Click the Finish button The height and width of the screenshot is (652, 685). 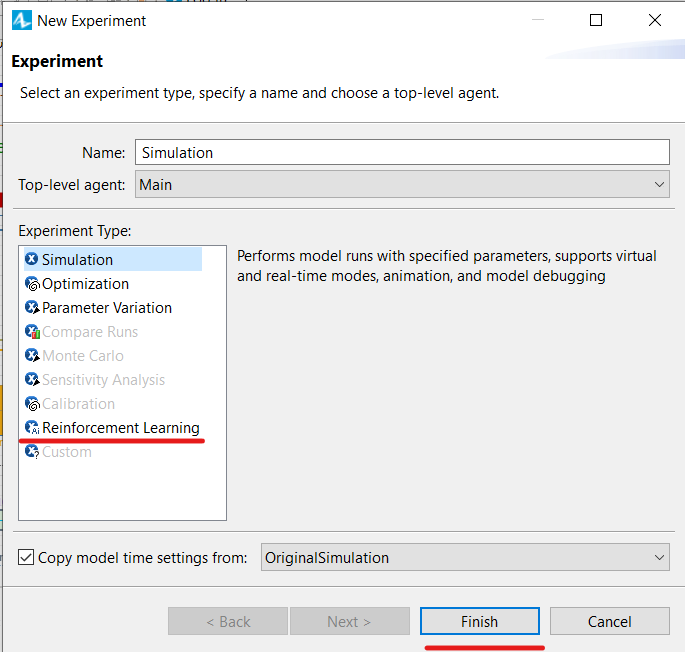[x=480, y=621]
